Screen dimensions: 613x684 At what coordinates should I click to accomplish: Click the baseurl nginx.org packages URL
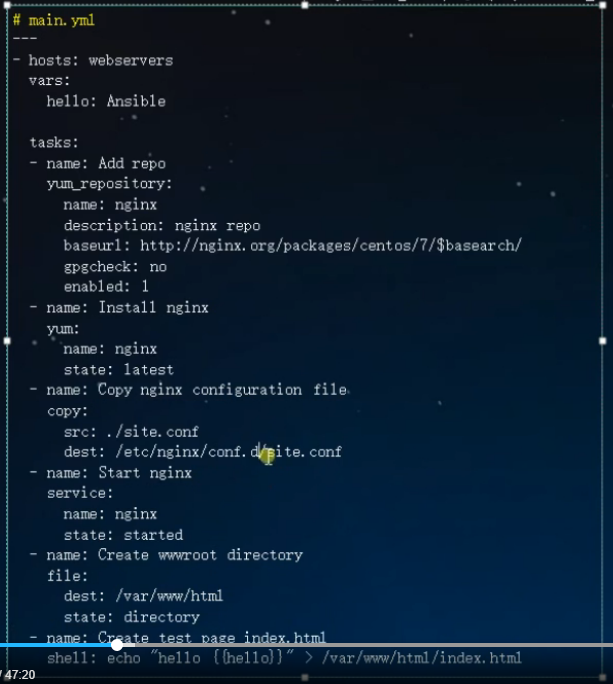click(x=331, y=246)
